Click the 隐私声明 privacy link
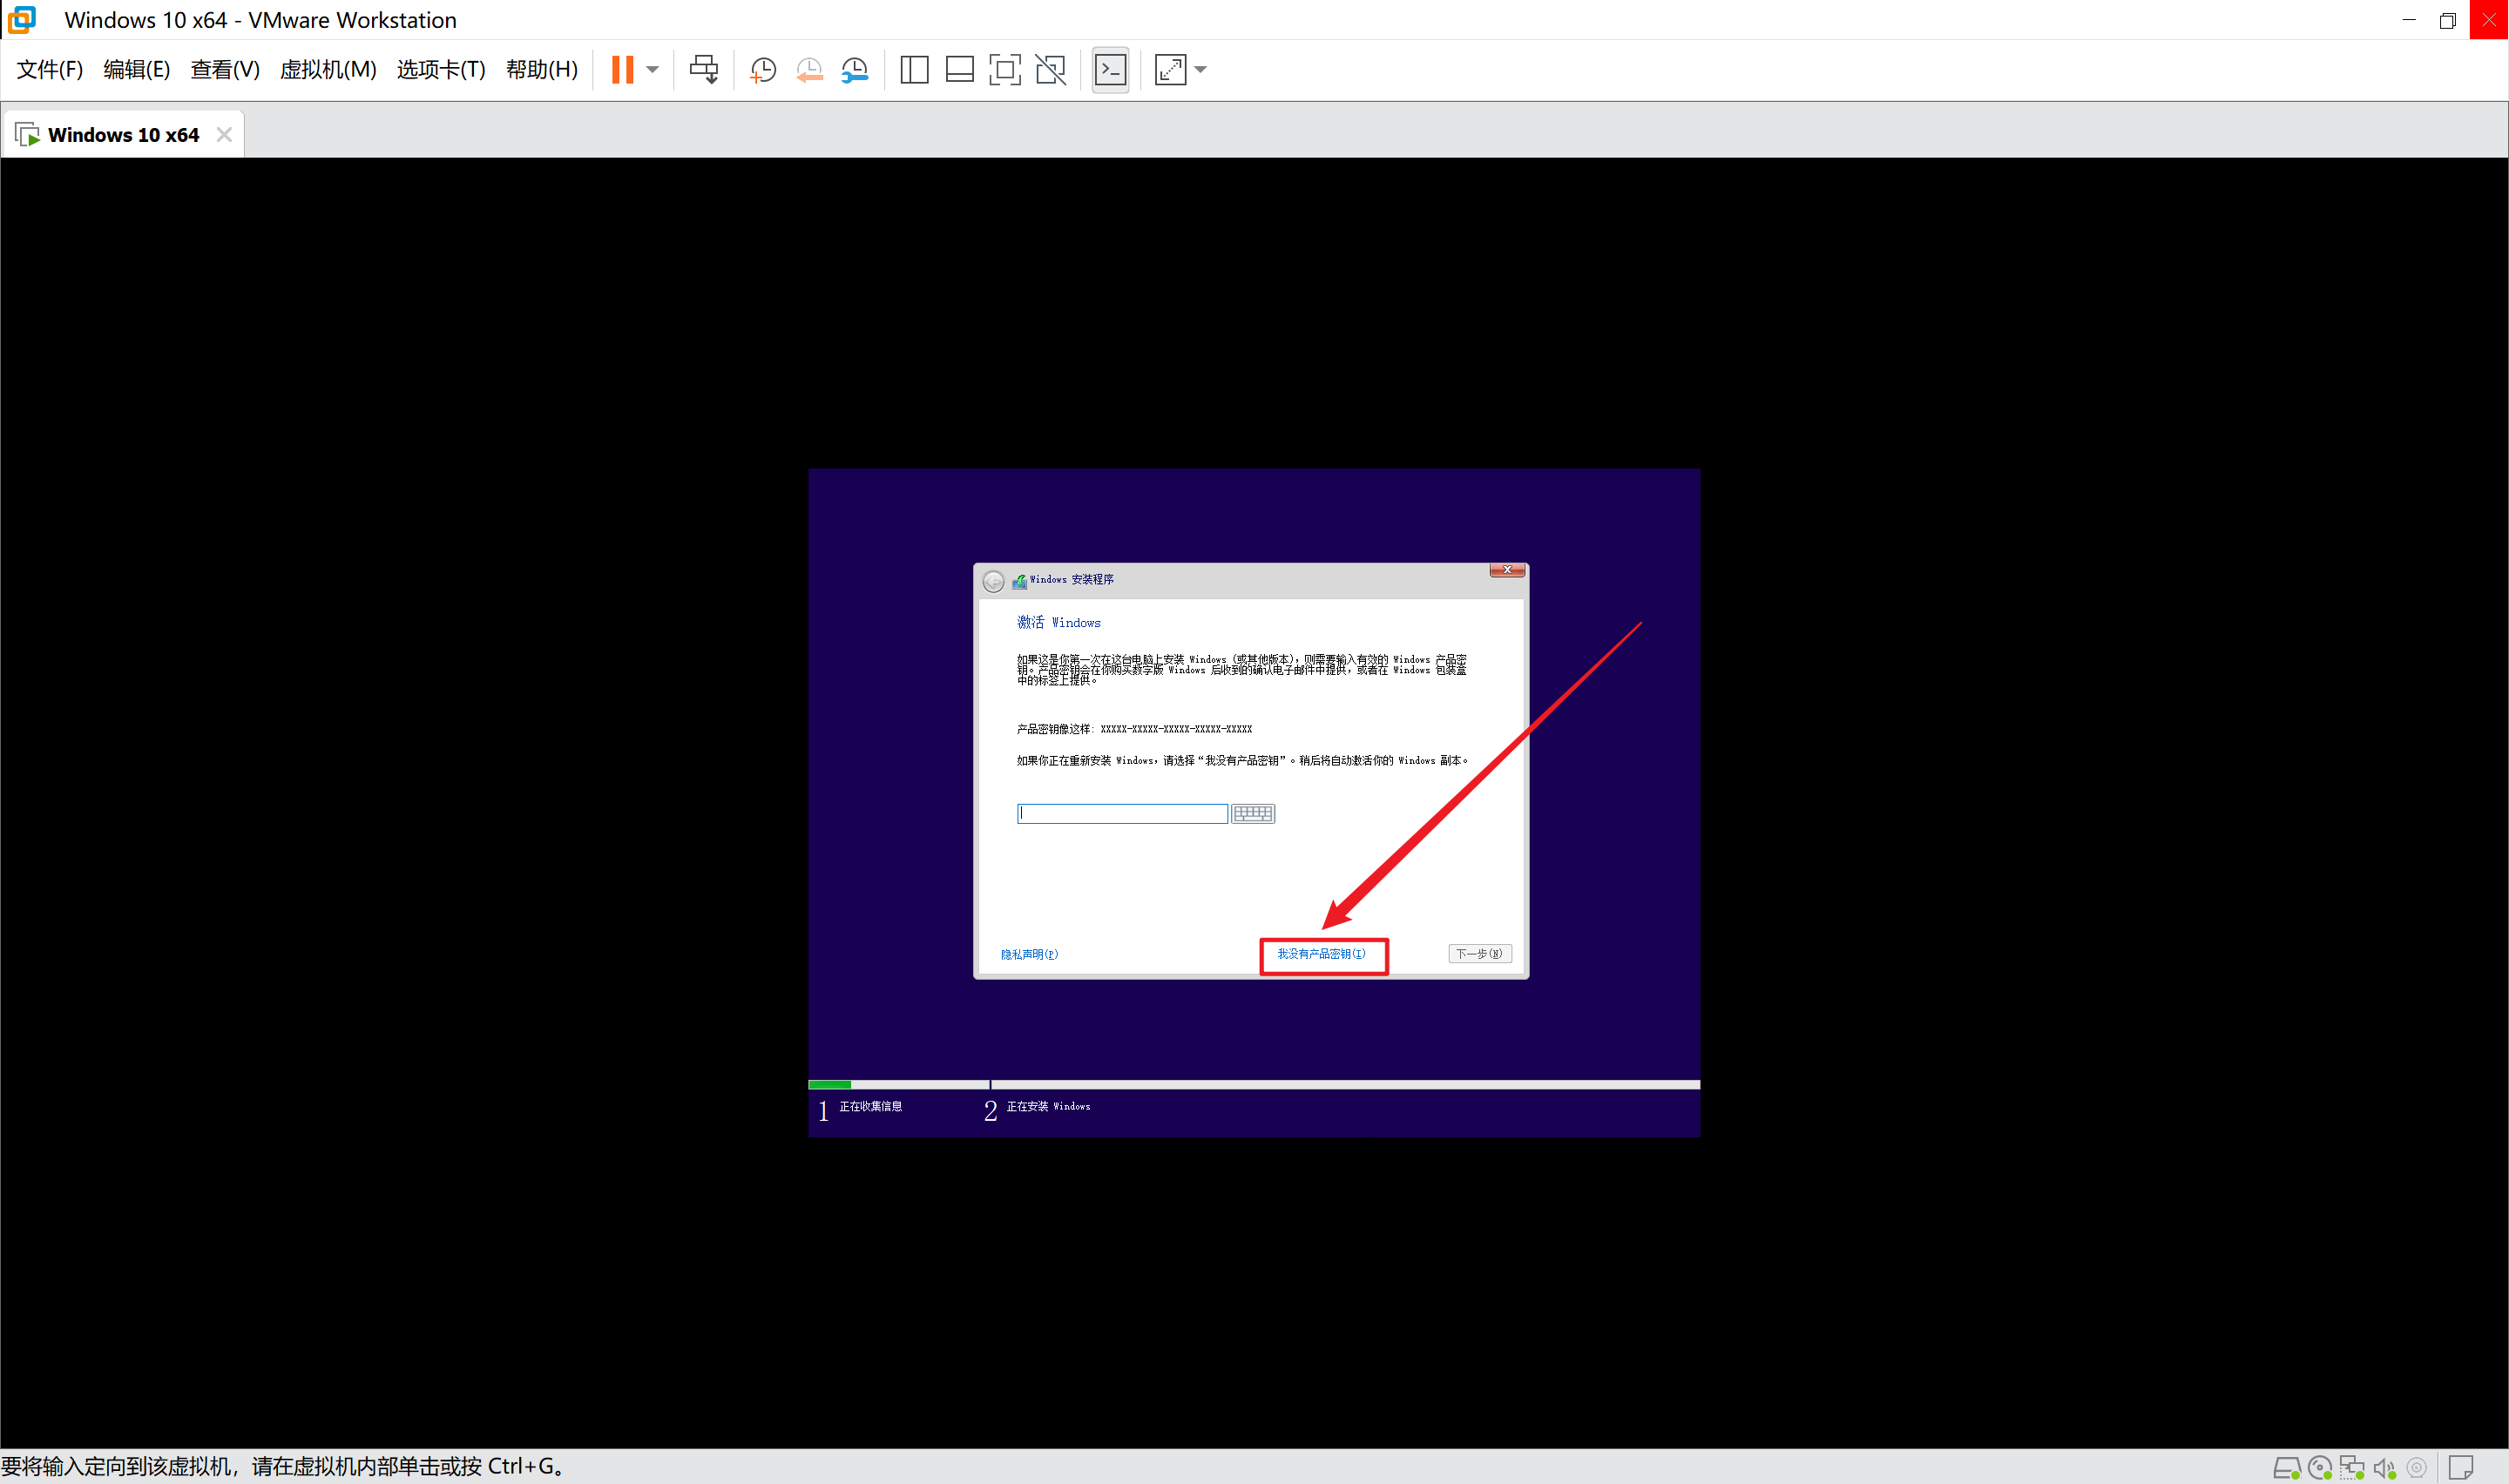 click(x=1029, y=954)
